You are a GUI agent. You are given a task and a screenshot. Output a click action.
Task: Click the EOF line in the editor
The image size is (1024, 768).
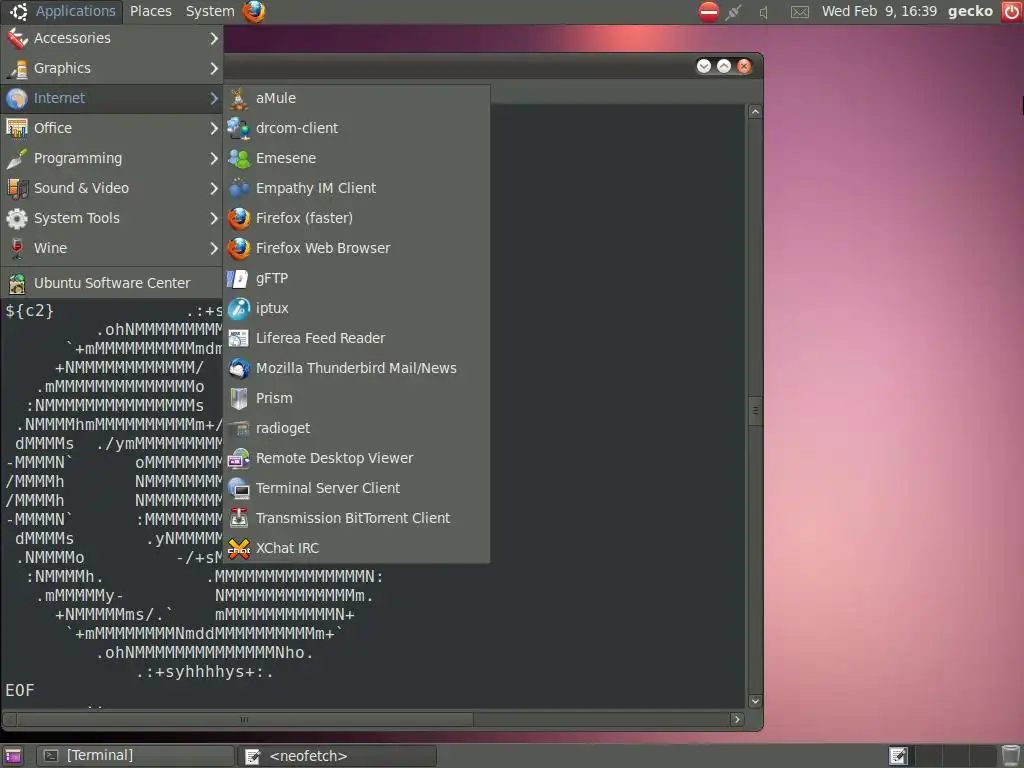(x=20, y=690)
